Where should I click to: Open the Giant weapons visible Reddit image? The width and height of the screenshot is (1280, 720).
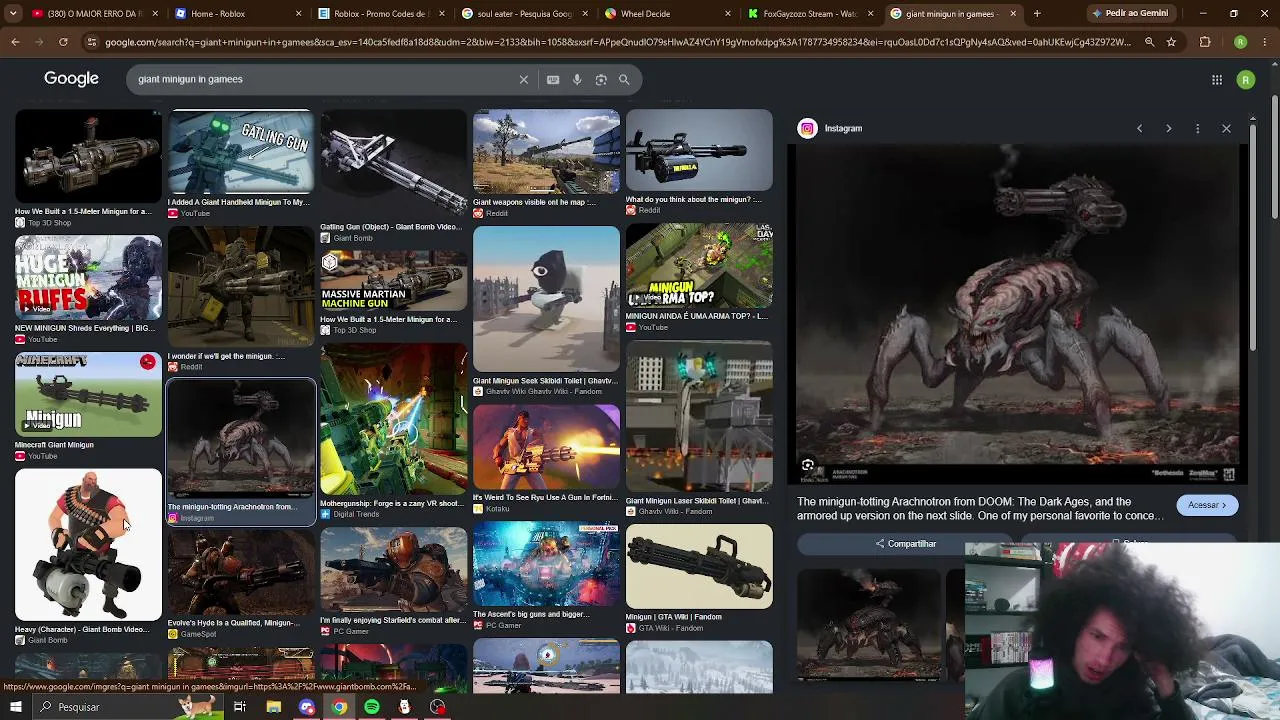546,152
